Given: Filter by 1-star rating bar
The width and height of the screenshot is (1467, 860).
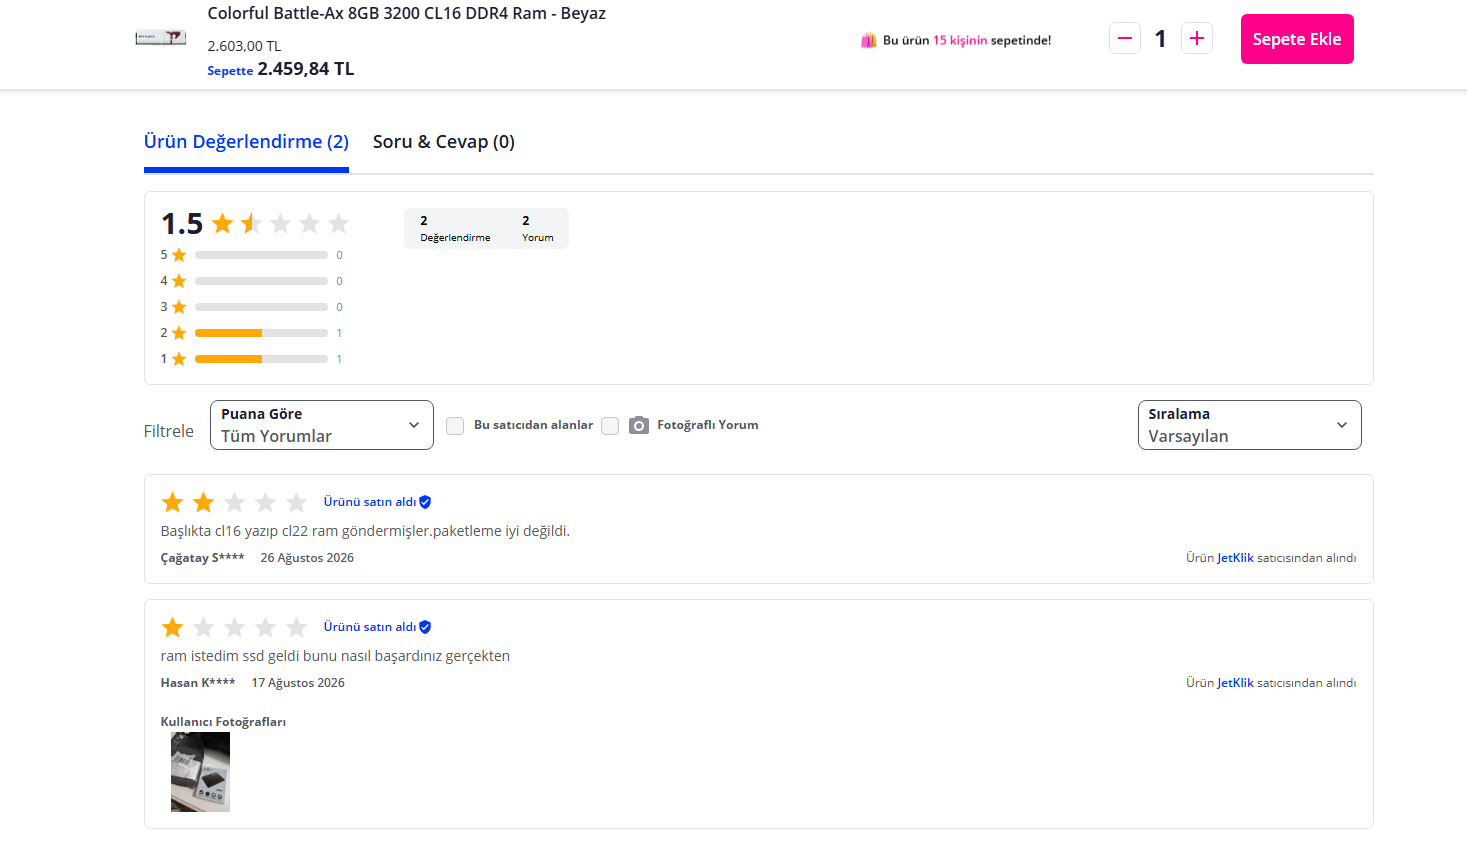Looking at the screenshot, I should (261, 359).
